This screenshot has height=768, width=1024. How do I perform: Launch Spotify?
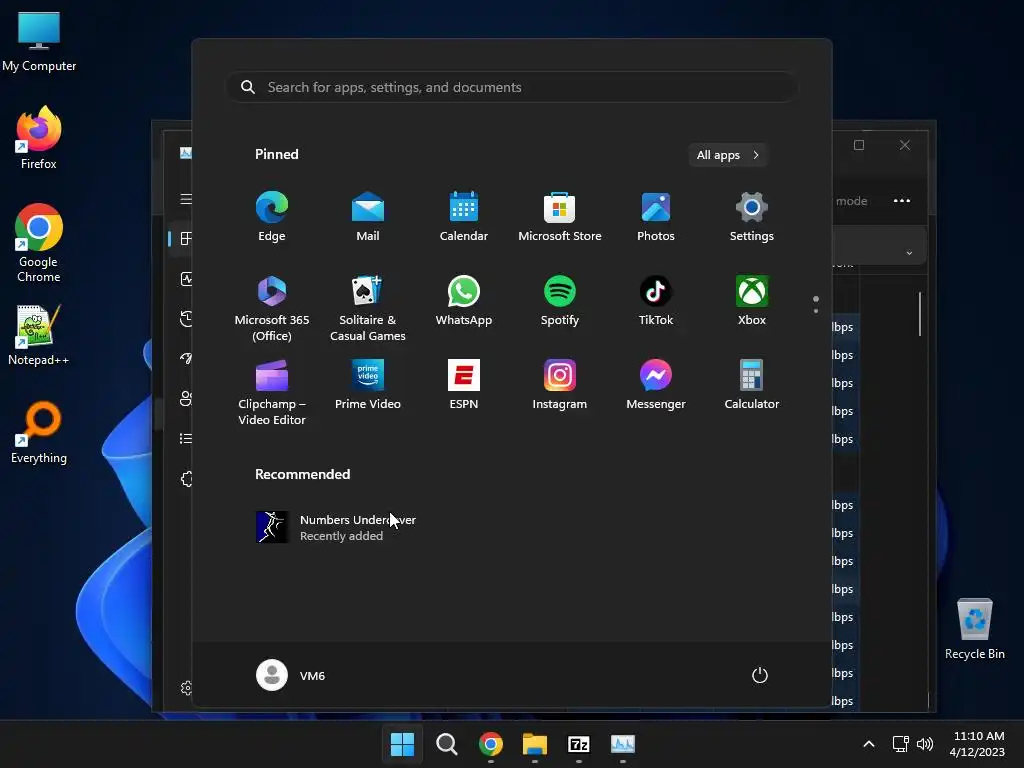tap(560, 301)
